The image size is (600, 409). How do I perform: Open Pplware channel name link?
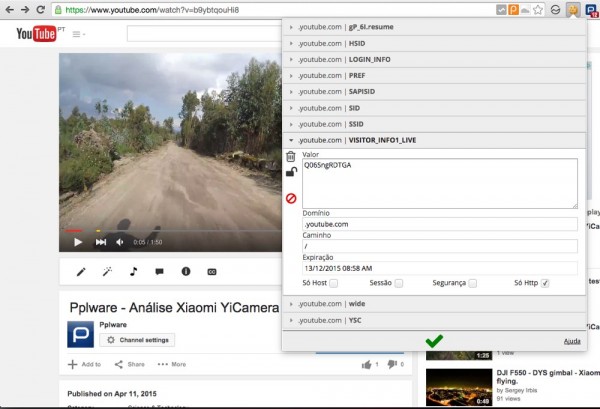113,324
